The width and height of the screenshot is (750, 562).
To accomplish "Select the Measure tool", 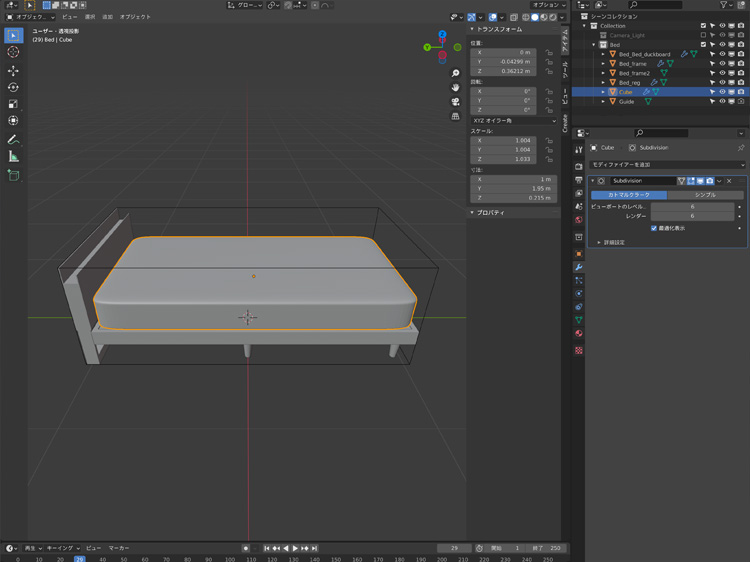I will (x=13, y=156).
